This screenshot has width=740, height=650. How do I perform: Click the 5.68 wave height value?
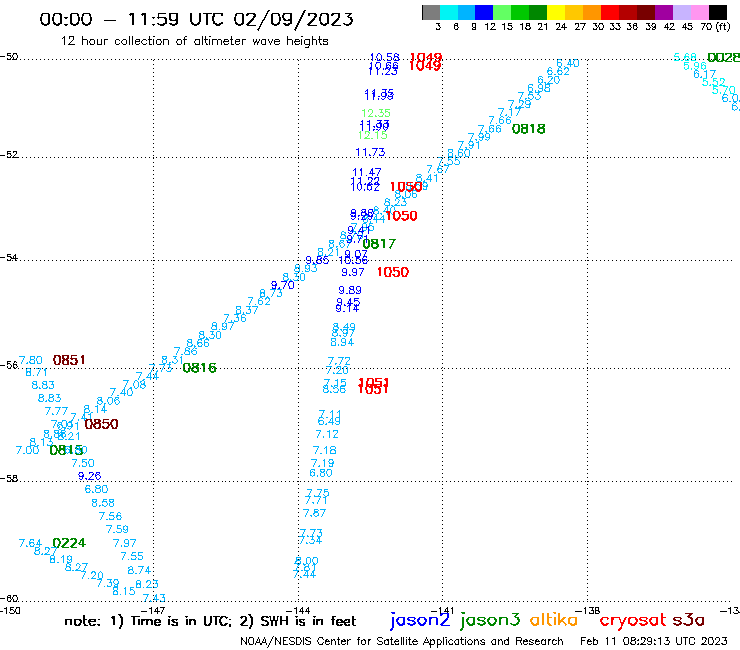(685, 57)
